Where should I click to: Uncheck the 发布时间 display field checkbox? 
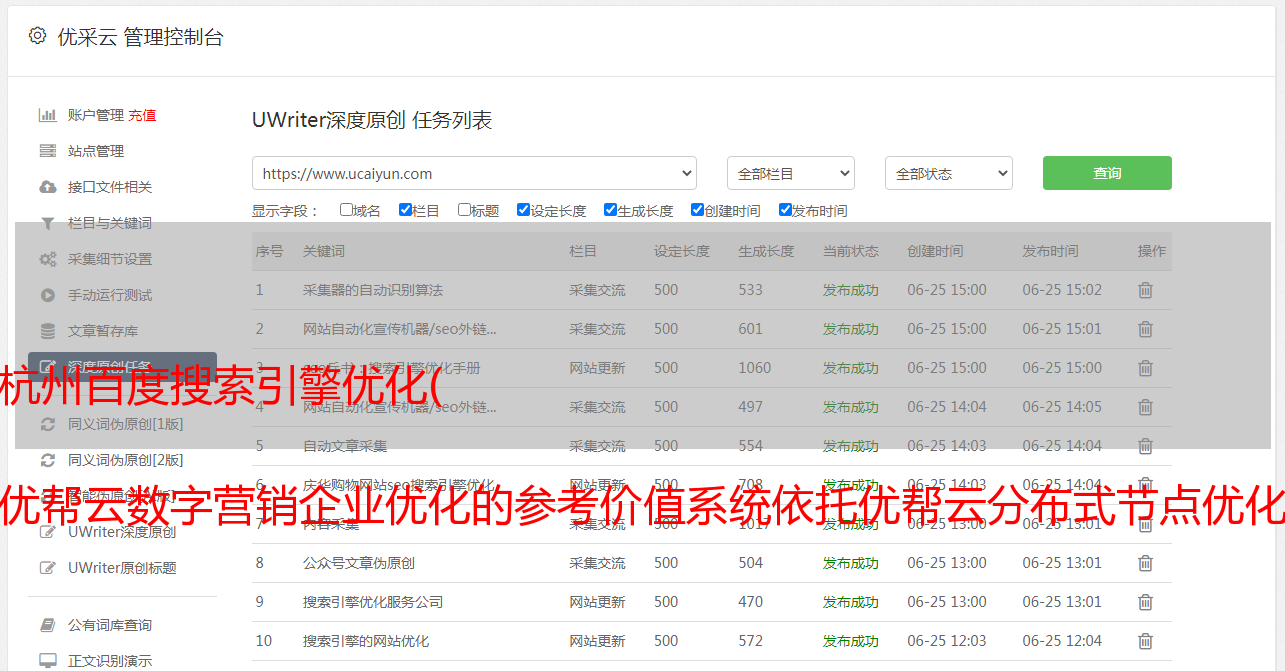pos(785,210)
